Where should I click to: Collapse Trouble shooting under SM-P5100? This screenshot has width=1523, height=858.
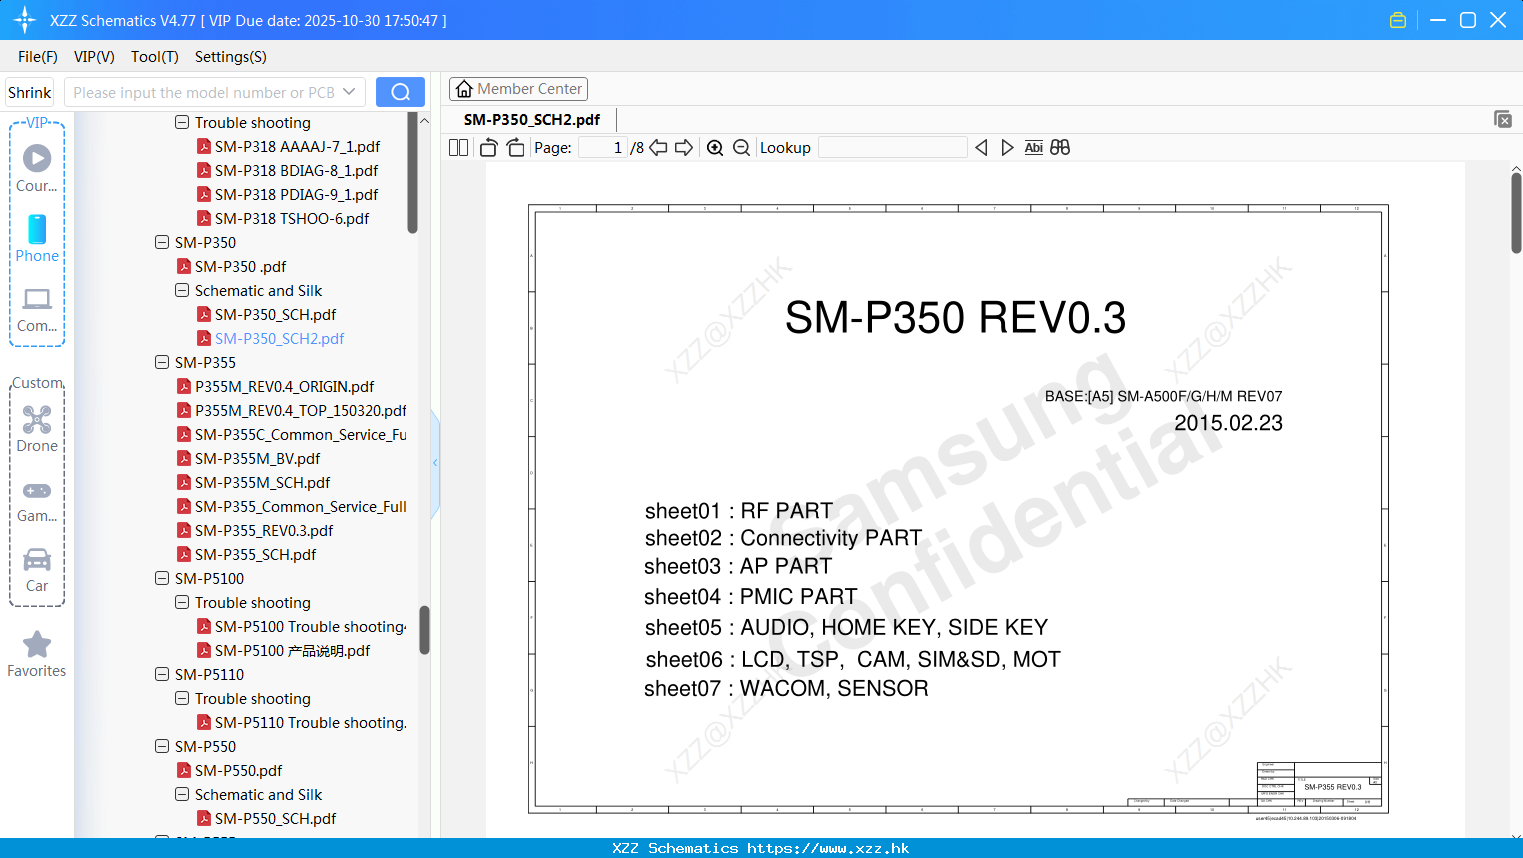coord(182,603)
